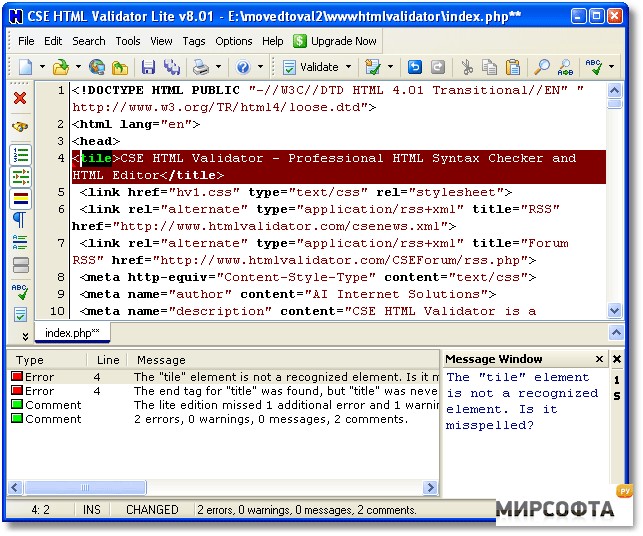
Task: Click the red X icon in sidebar
Action: pos(20,98)
